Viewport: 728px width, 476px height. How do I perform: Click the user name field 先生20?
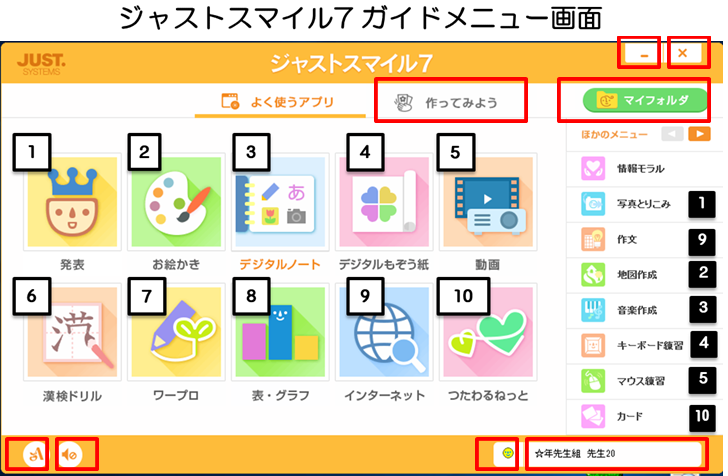[615, 453]
